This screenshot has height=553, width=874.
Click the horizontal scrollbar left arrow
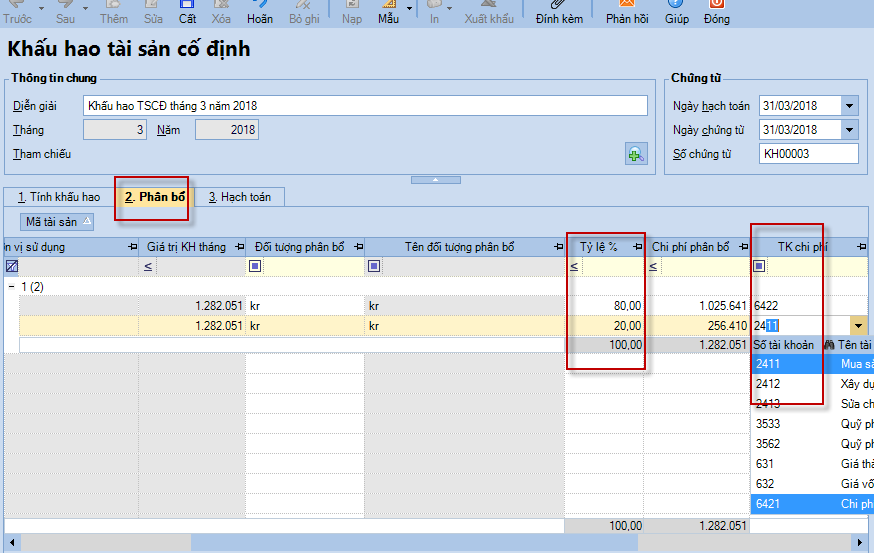tap(12, 542)
